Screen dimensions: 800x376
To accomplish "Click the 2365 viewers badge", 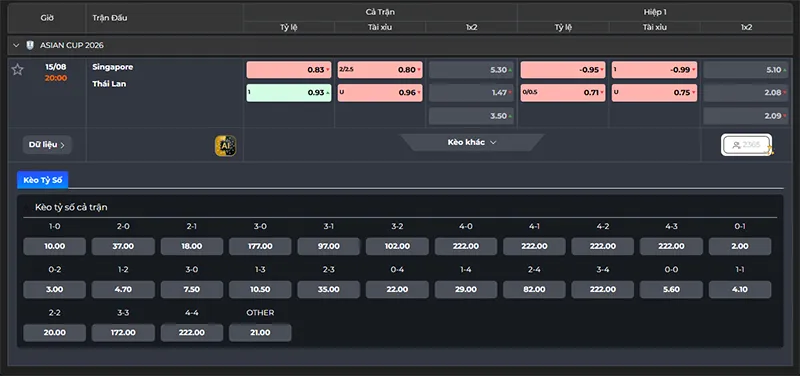I will [x=746, y=145].
